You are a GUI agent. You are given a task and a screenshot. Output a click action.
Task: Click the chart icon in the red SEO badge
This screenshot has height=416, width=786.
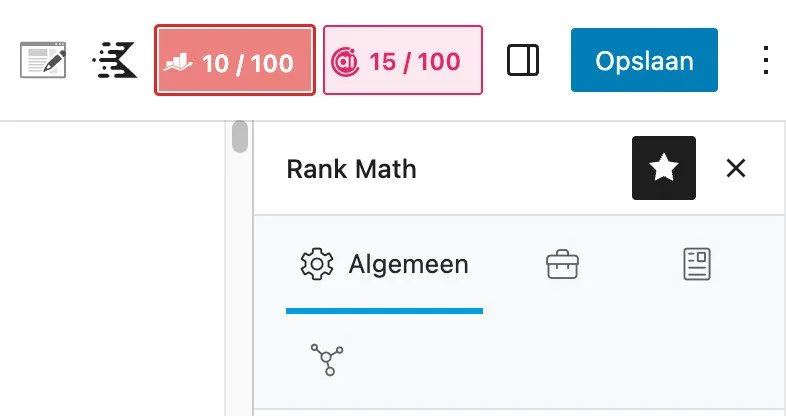(179, 63)
